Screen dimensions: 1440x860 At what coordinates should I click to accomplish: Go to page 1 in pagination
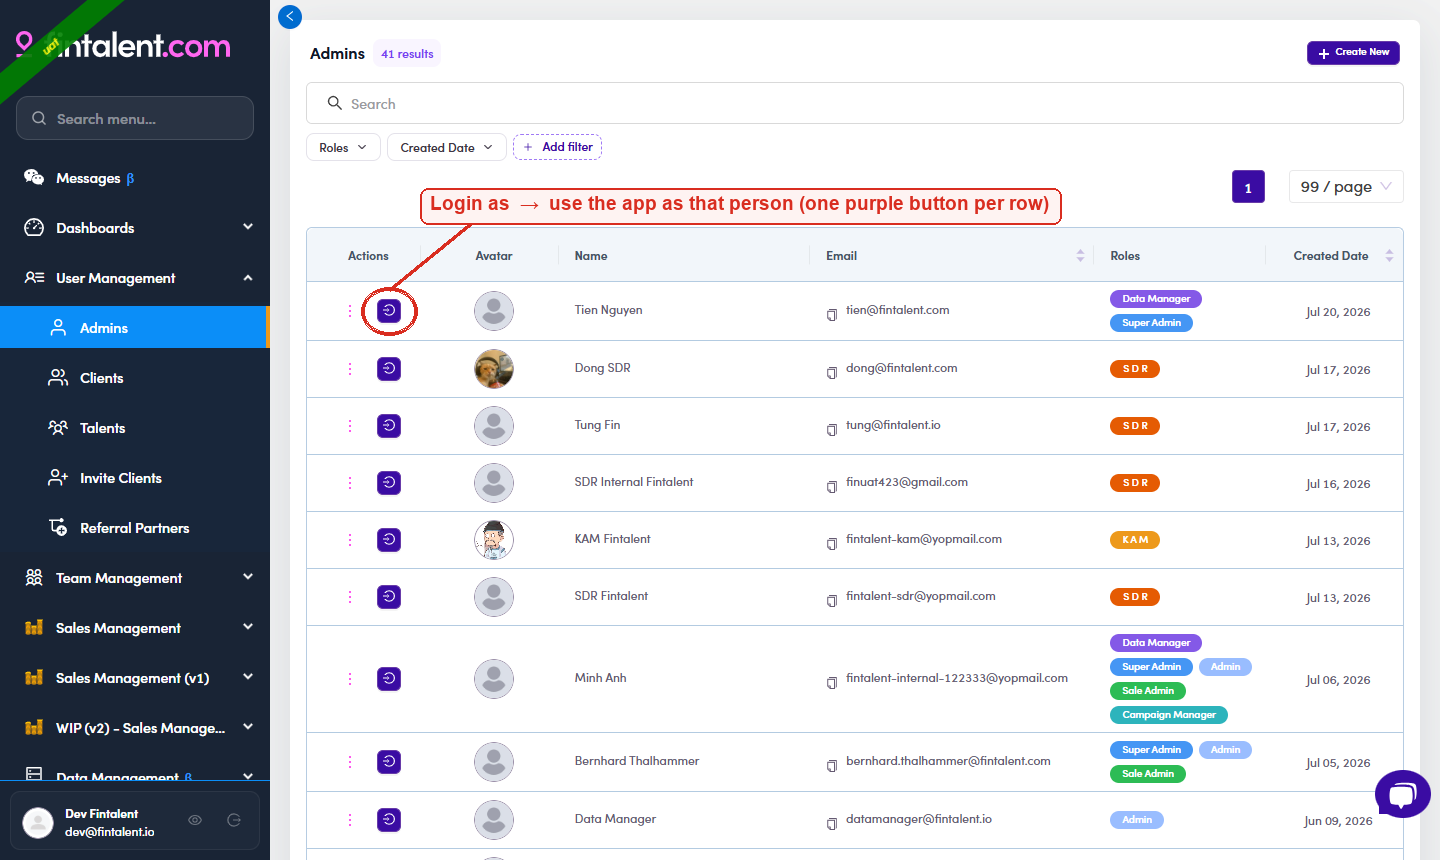(x=1248, y=187)
